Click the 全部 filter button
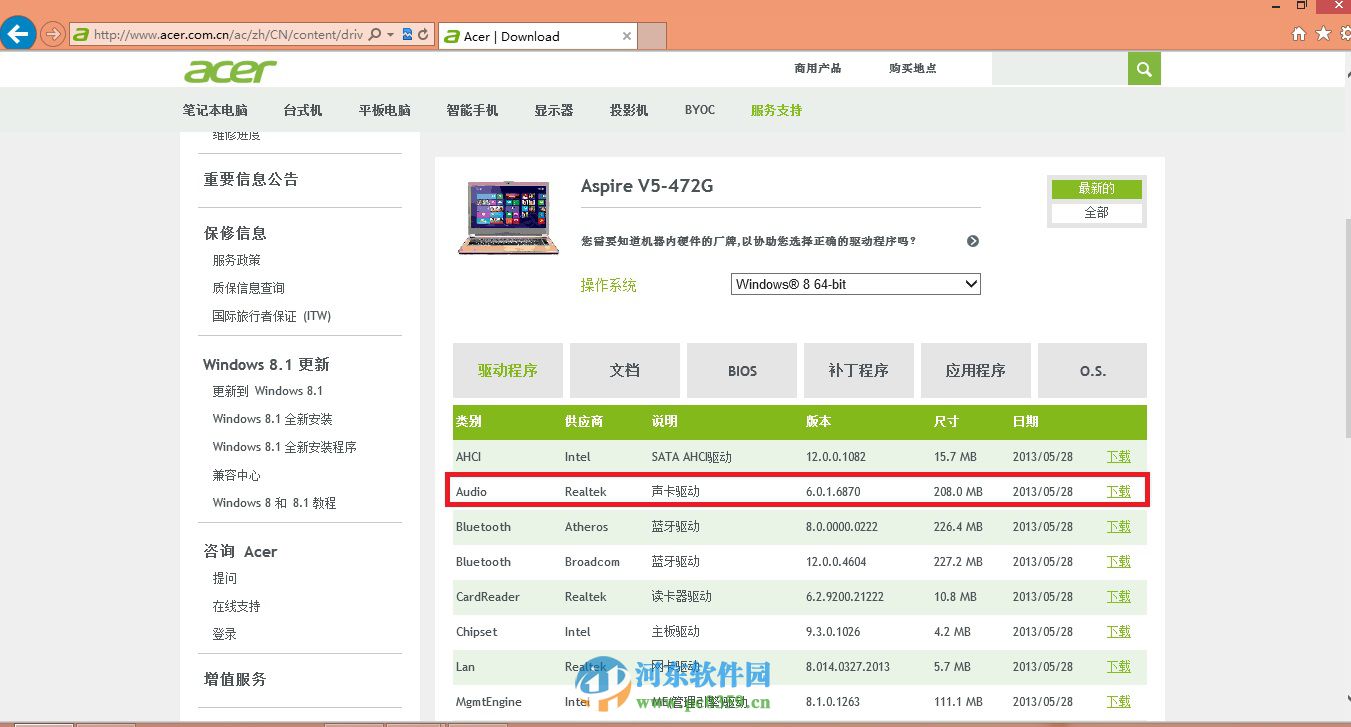Screen dimensions: 1351x727 click(1096, 212)
